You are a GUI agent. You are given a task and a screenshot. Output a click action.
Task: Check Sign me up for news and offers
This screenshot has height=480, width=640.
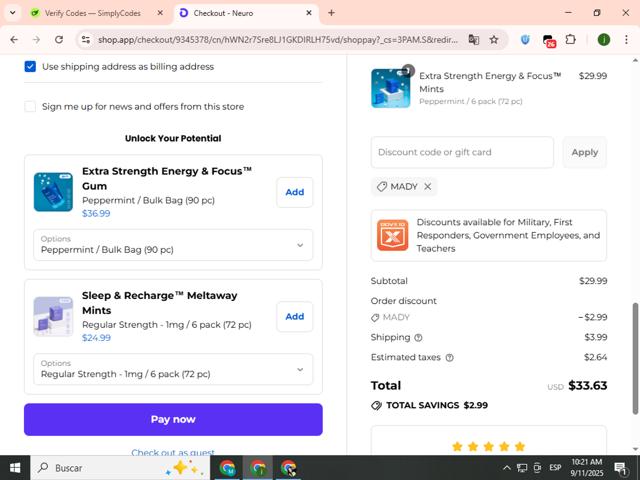(x=30, y=107)
